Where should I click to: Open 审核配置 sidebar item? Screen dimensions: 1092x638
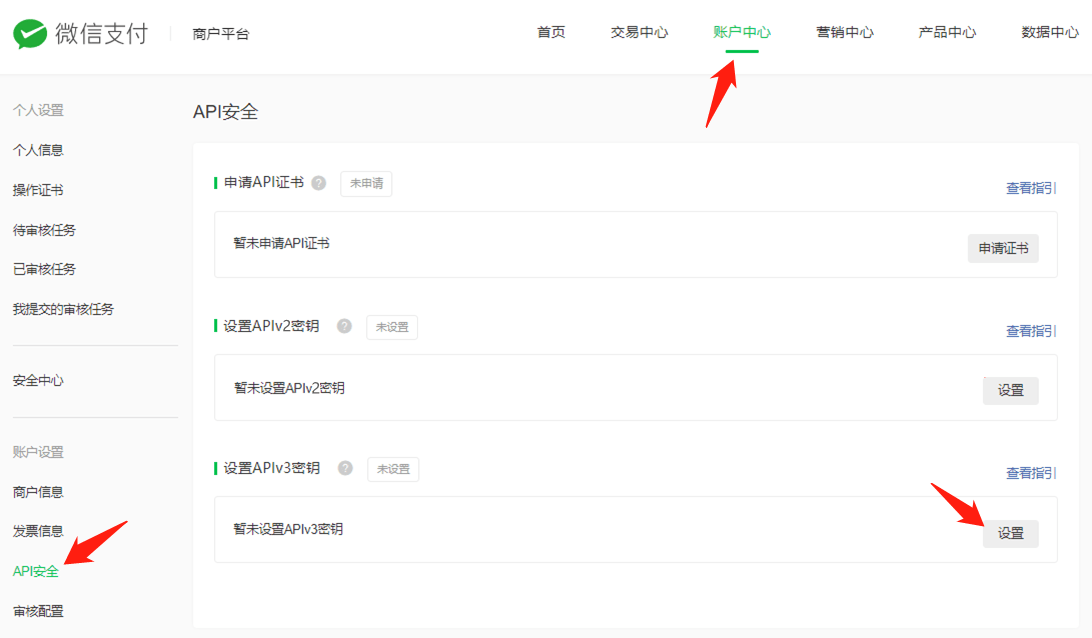click(38, 611)
